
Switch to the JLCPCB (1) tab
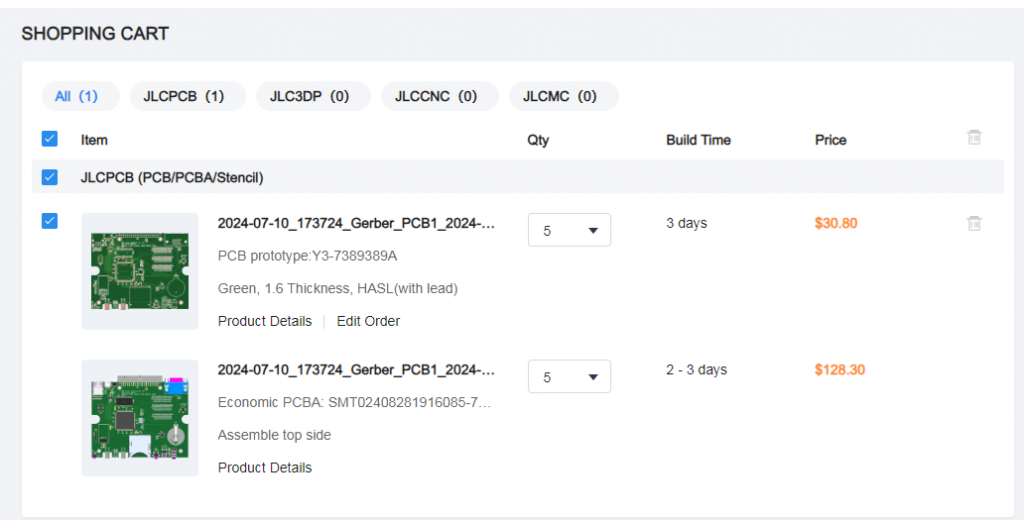click(x=183, y=96)
